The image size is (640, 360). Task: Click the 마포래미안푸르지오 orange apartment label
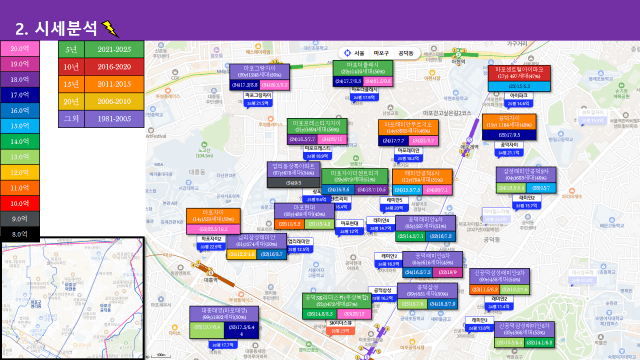[x=409, y=128]
